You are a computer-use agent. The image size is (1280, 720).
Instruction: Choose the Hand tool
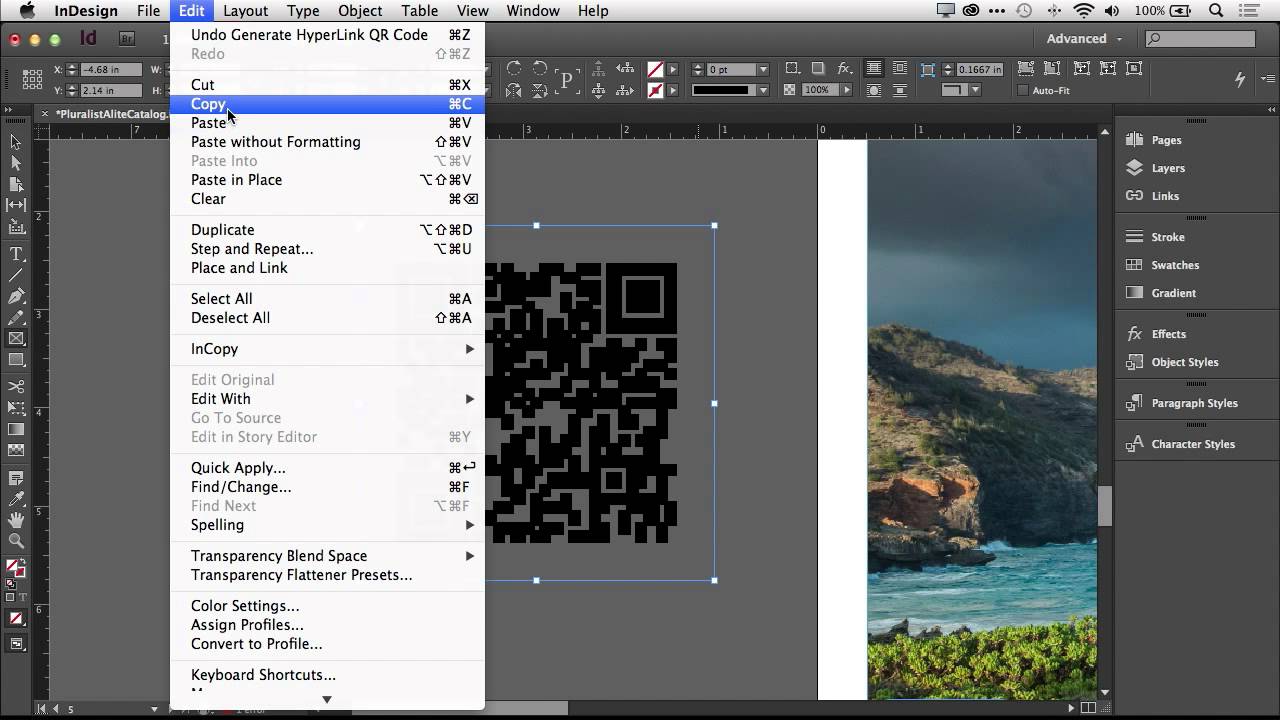click(x=16, y=520)
